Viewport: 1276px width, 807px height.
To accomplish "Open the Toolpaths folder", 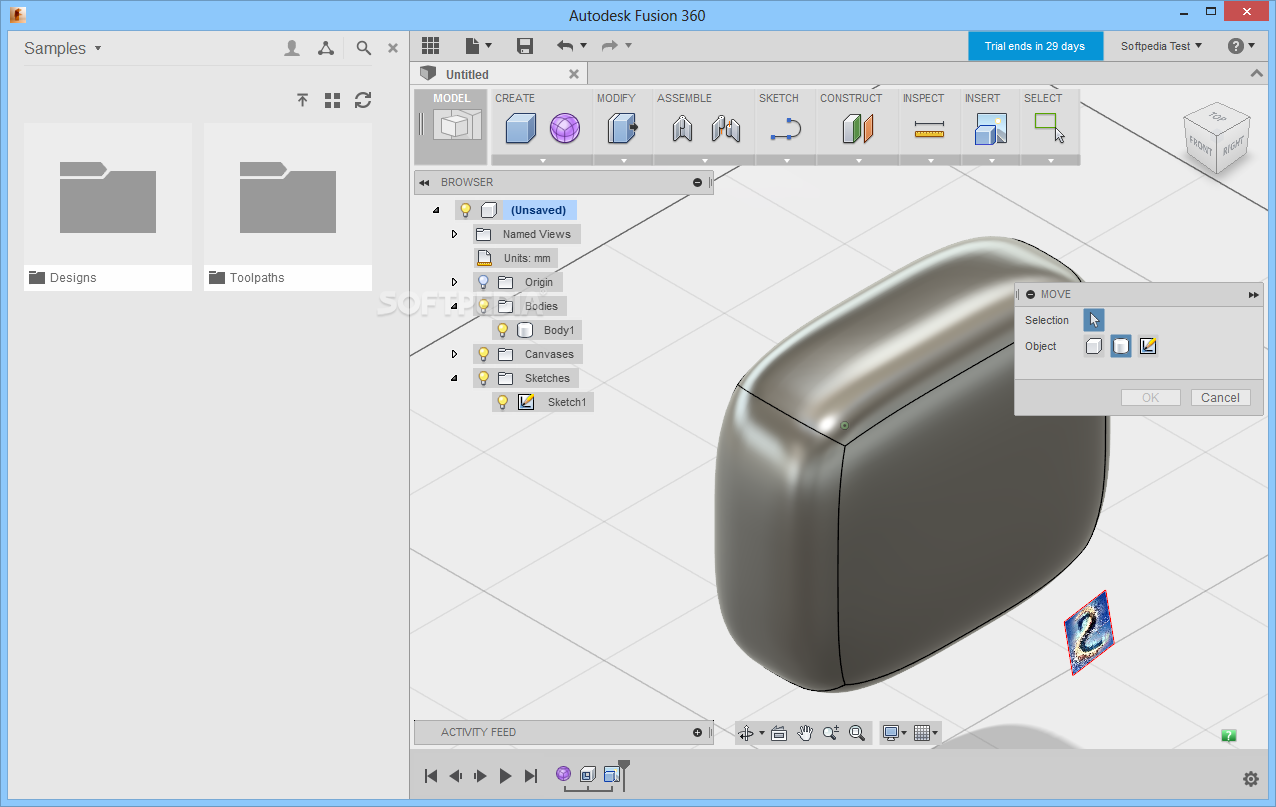I will 288,207.
